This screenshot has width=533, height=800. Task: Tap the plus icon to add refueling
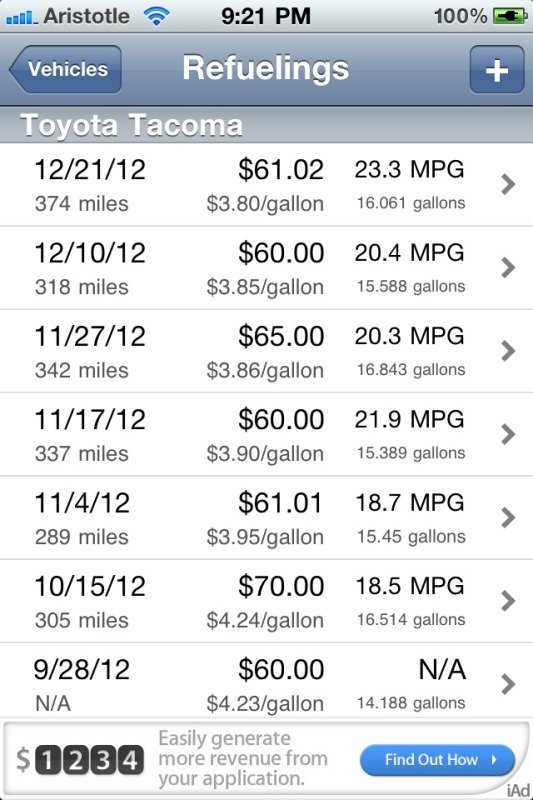(x=496, y=69)
